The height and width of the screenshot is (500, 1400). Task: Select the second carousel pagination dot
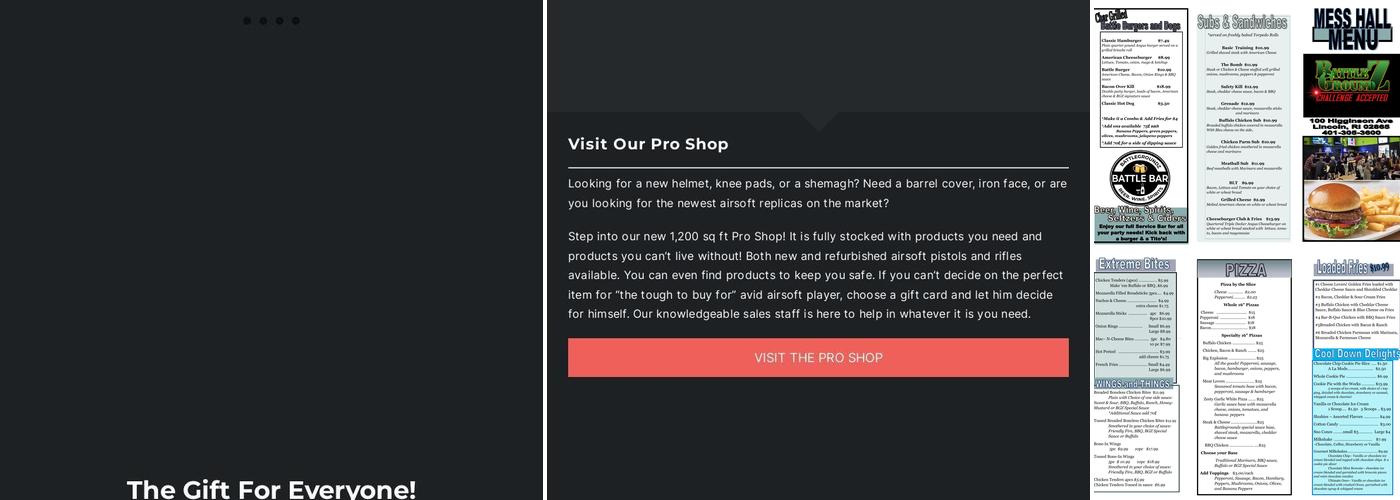(x=263, y=21)
